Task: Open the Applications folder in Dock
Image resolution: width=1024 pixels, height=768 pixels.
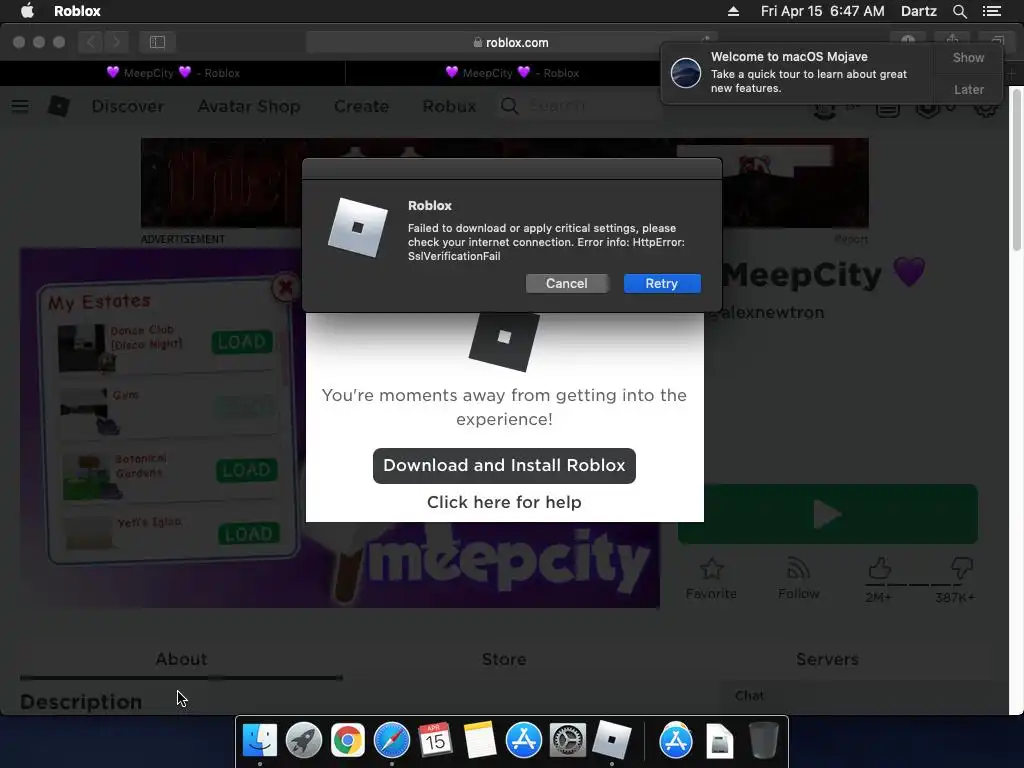Action: [x=675, y=741]
